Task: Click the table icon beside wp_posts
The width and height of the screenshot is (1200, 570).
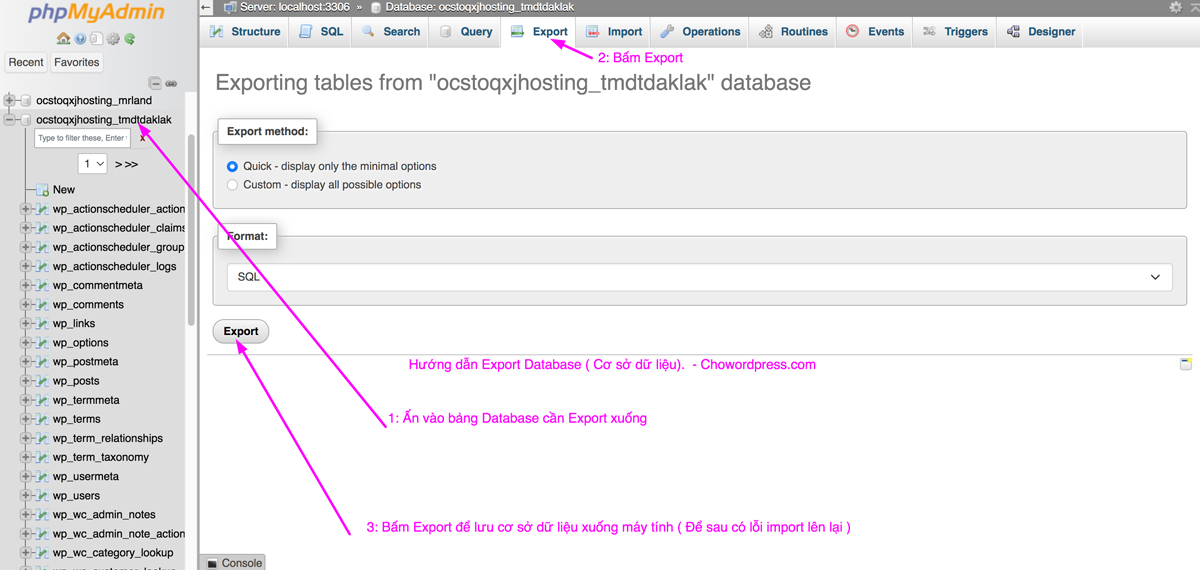Action: click(43, 381)
